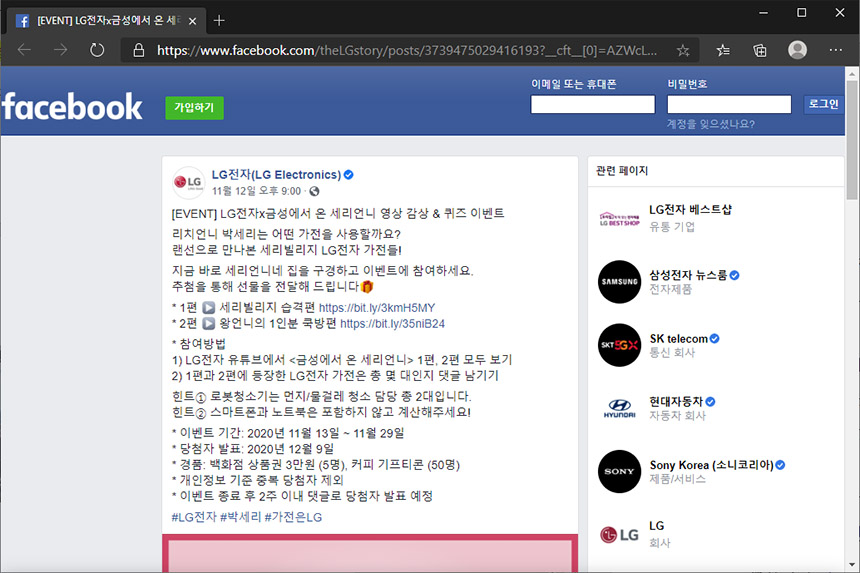
Task: Reload the page with refresh icon
Action: 97,50
